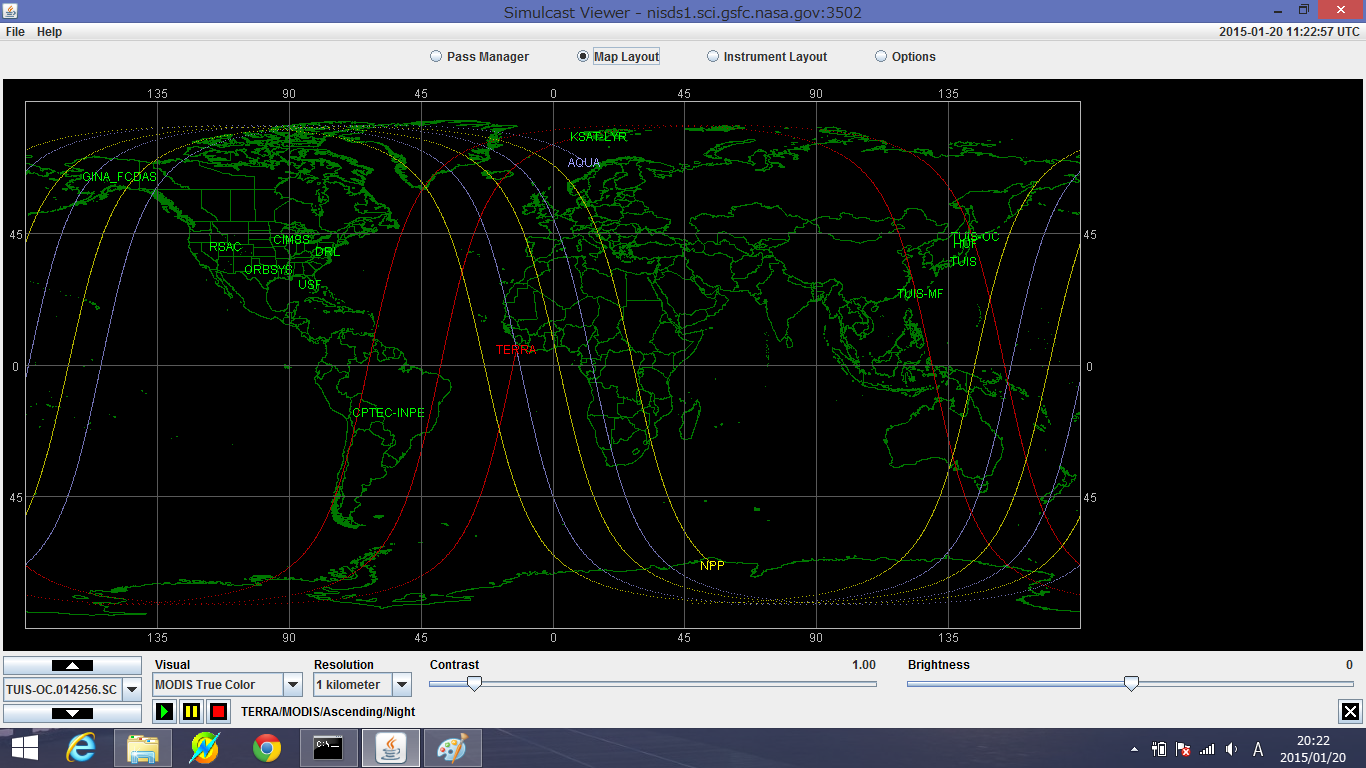Open the Help menu
The width and height of the screenshot is (1366, 768).
[49, 32]
